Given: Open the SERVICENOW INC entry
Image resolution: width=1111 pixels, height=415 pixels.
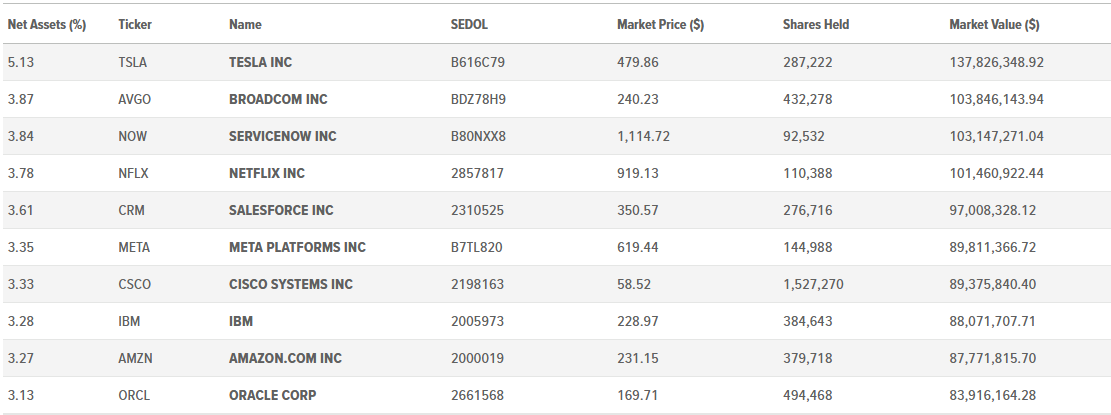Looking at the screenshot, I should tap(283, 136).
